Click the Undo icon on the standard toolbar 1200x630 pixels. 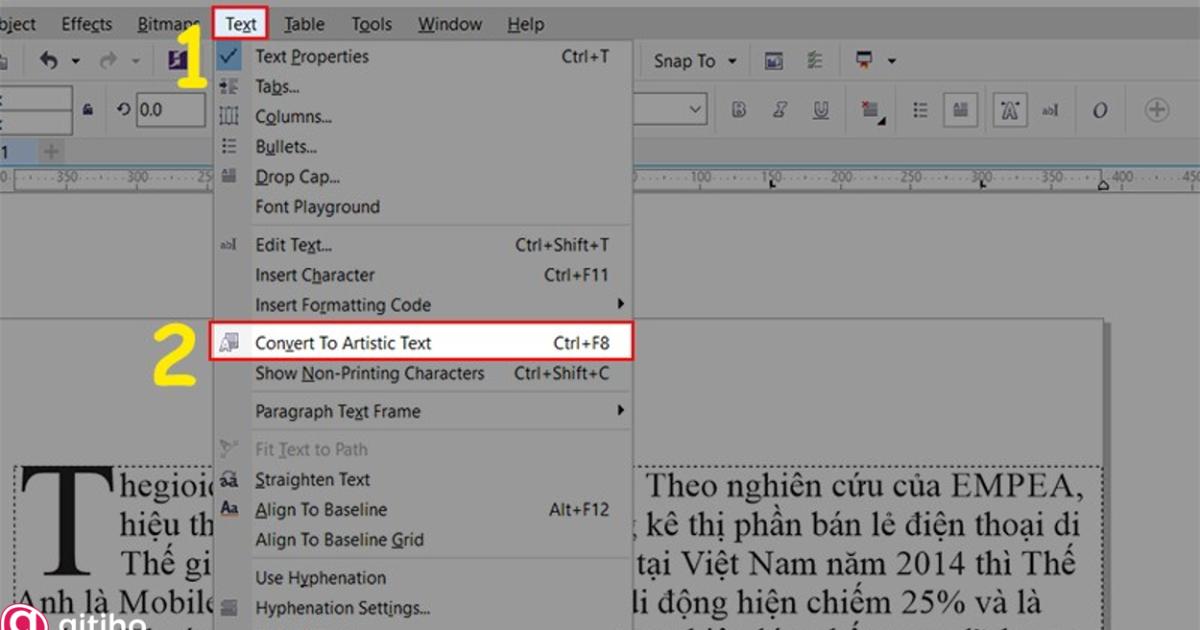49,60
